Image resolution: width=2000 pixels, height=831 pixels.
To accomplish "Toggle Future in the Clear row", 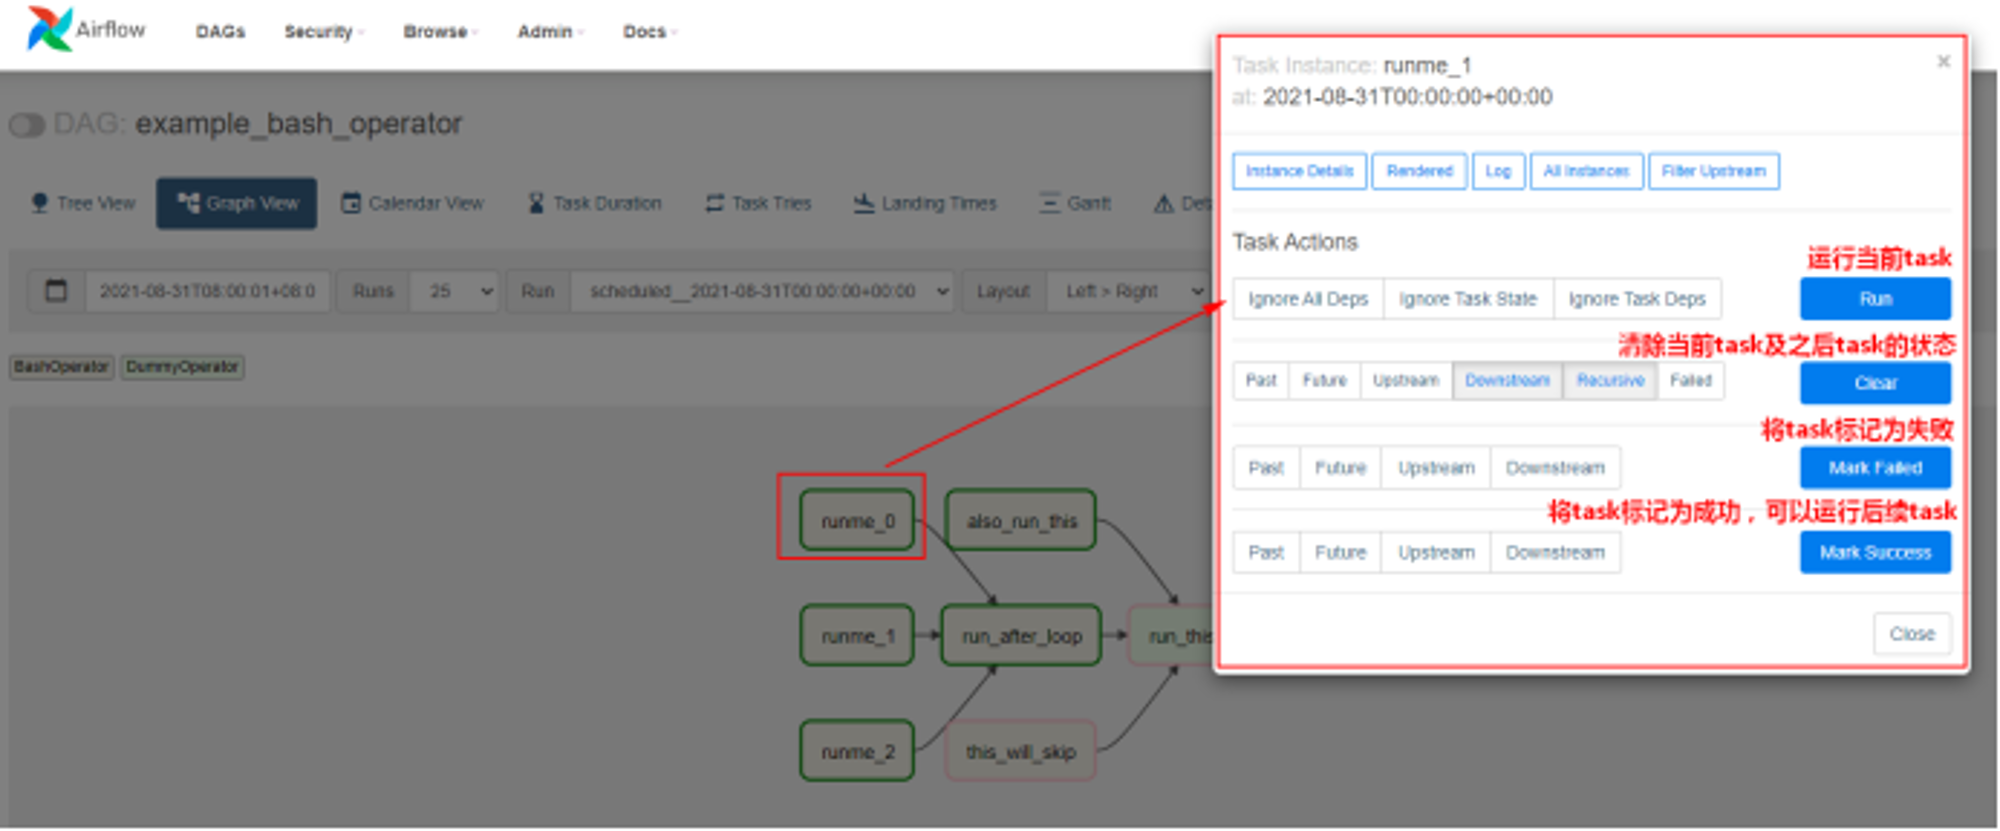I will pos(1325,380).
